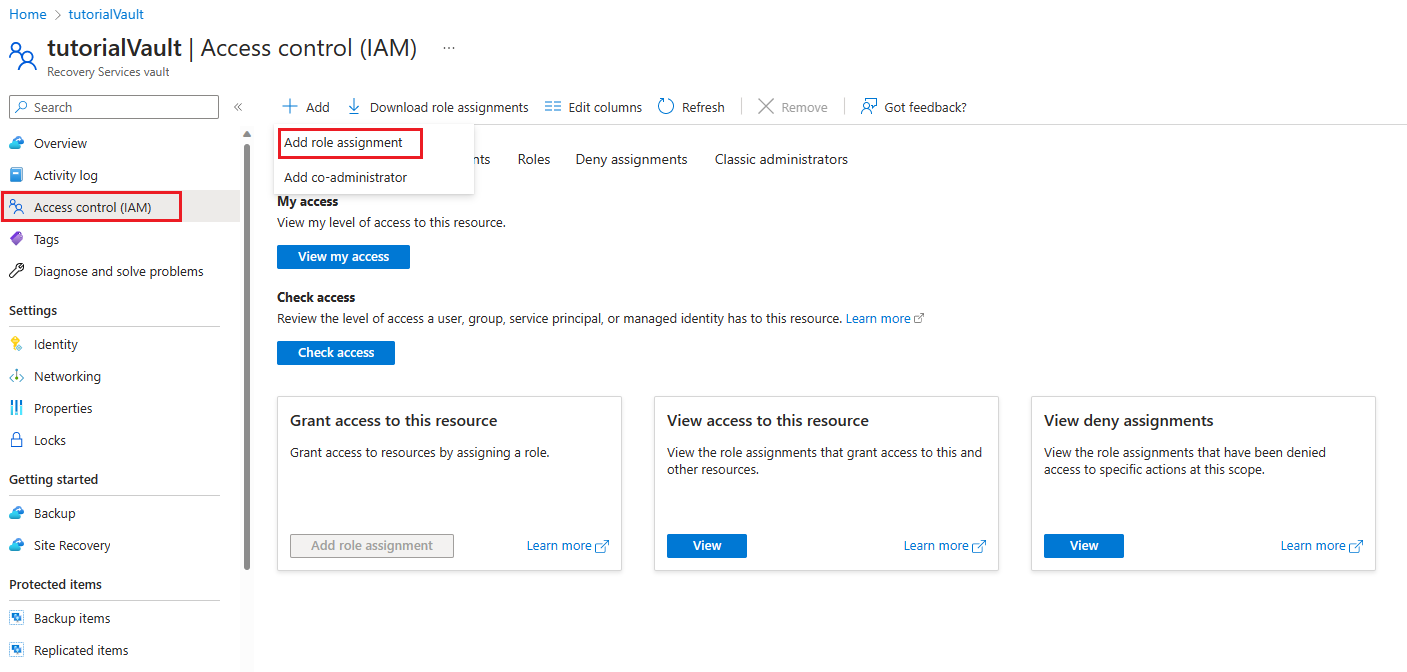Screen dimensions: 1407x672
Task: Click the Backup items icon
Action: tap(16, 618)
